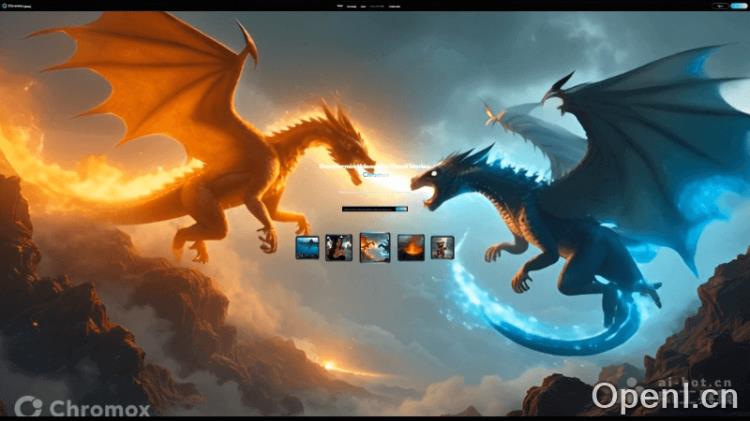750x421 pixels.
Task: Select the small creature character thumbnail
Action: point(442,247)
